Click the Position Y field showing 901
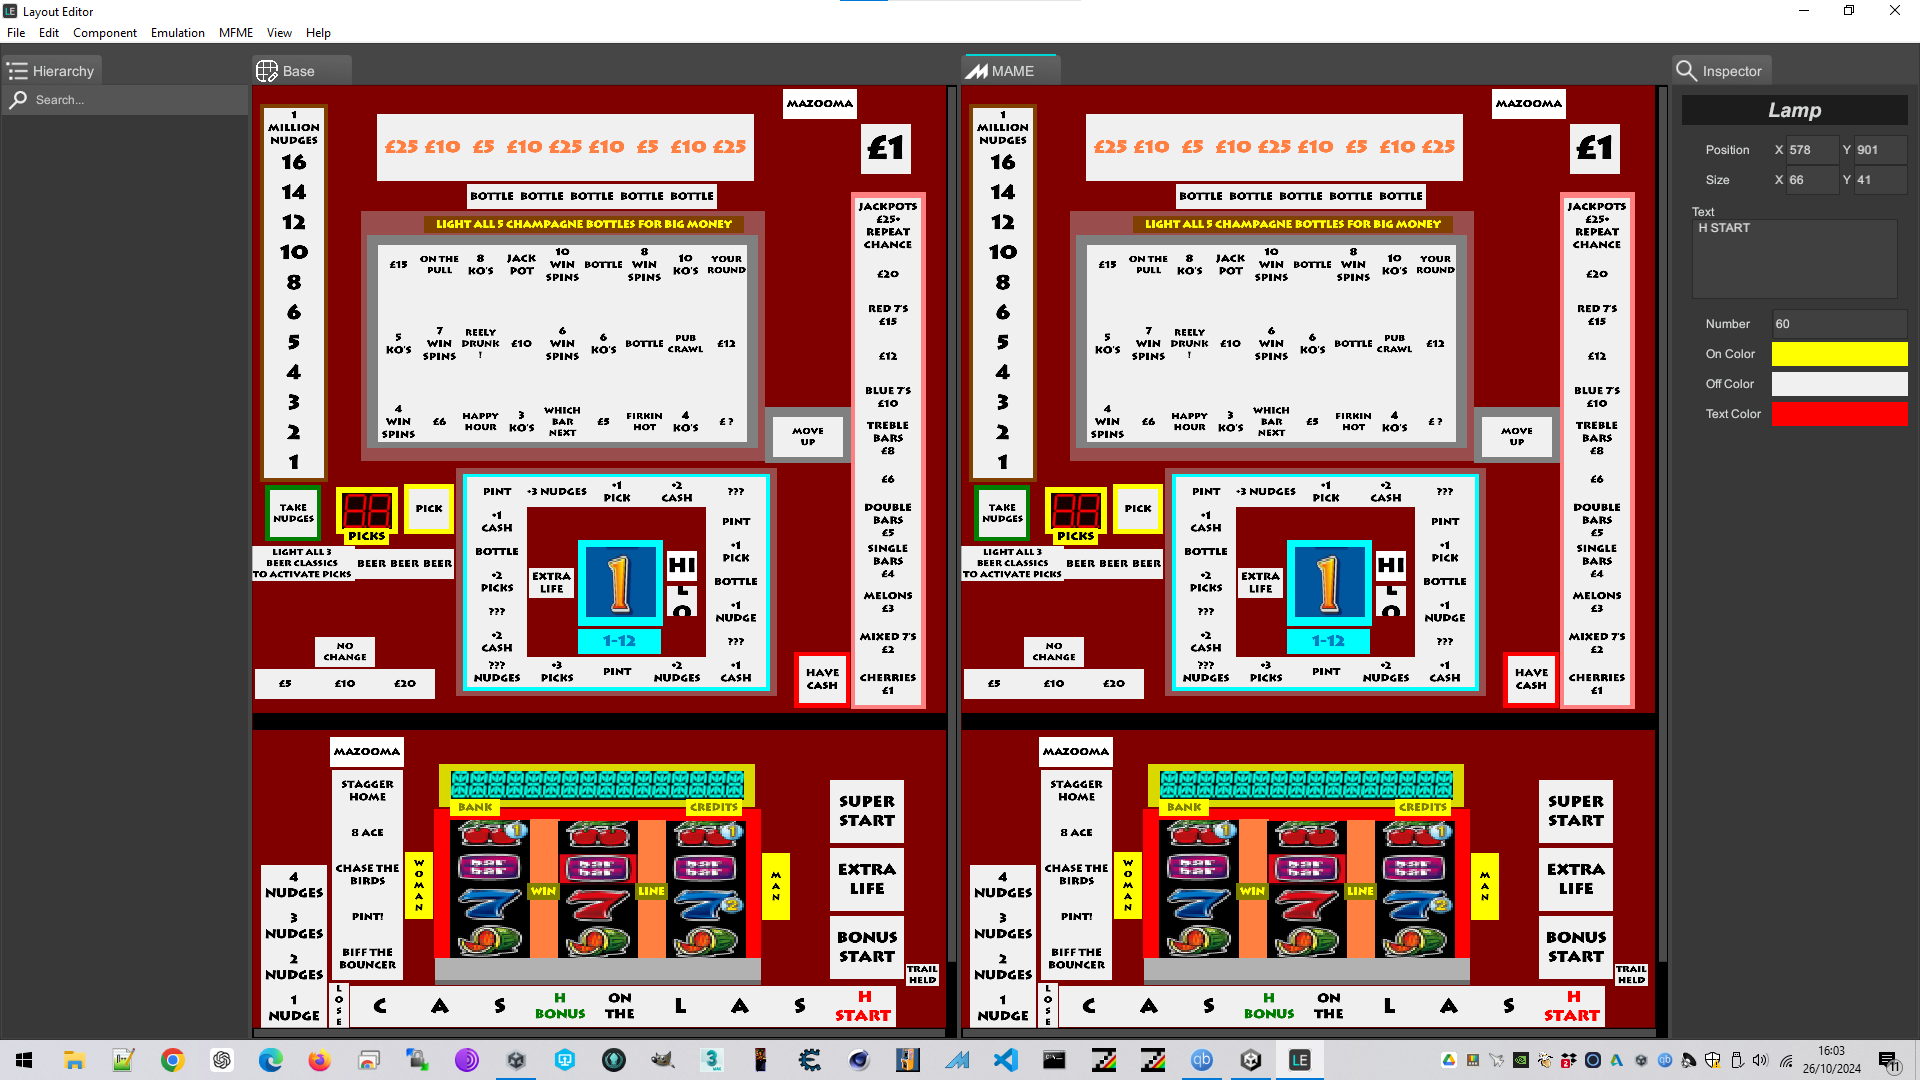This screenshot has height=1080, width=1920. coord(1880,150)
